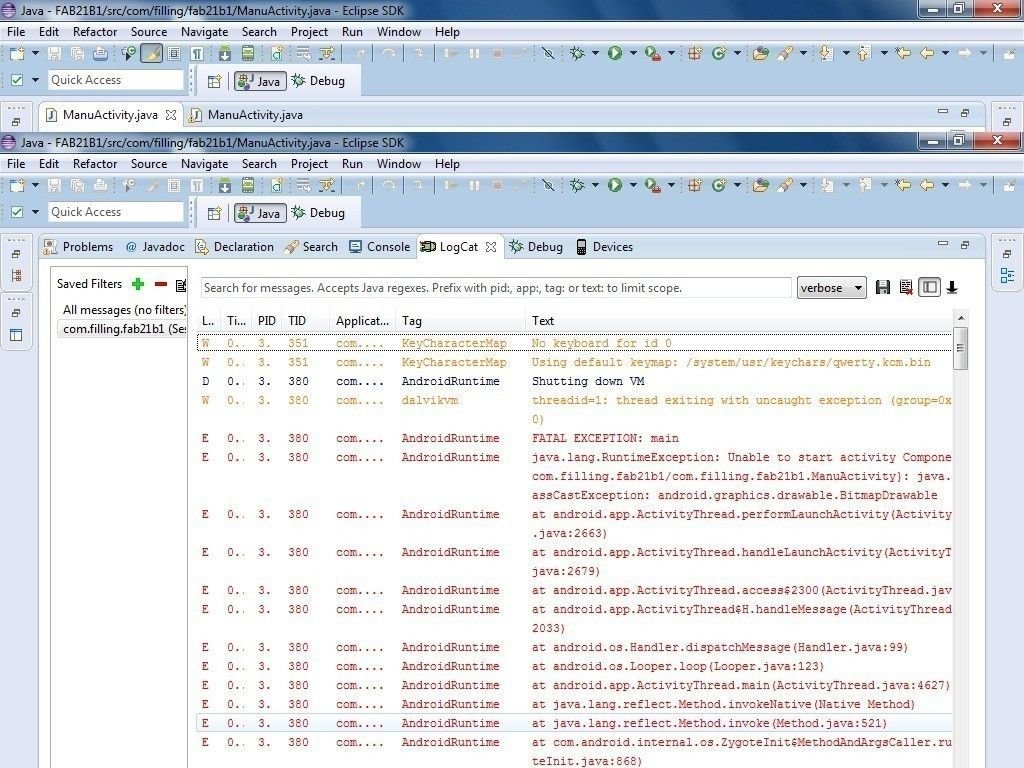Toggle Block Selection mode in the back Eclipse toolbar
The width and height of the screenshot is (1024, 768).
point(174,54)
